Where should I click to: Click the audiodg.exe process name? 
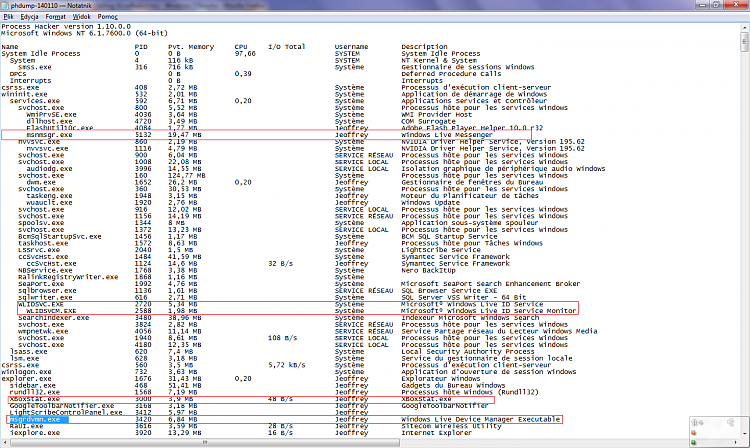(49, 169)
